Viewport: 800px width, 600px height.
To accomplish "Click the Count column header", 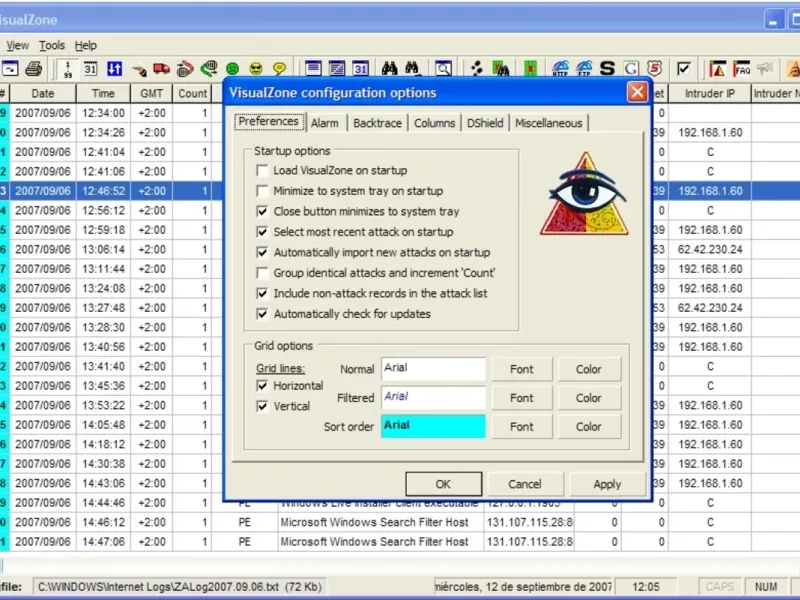I will tap(192, 93).
